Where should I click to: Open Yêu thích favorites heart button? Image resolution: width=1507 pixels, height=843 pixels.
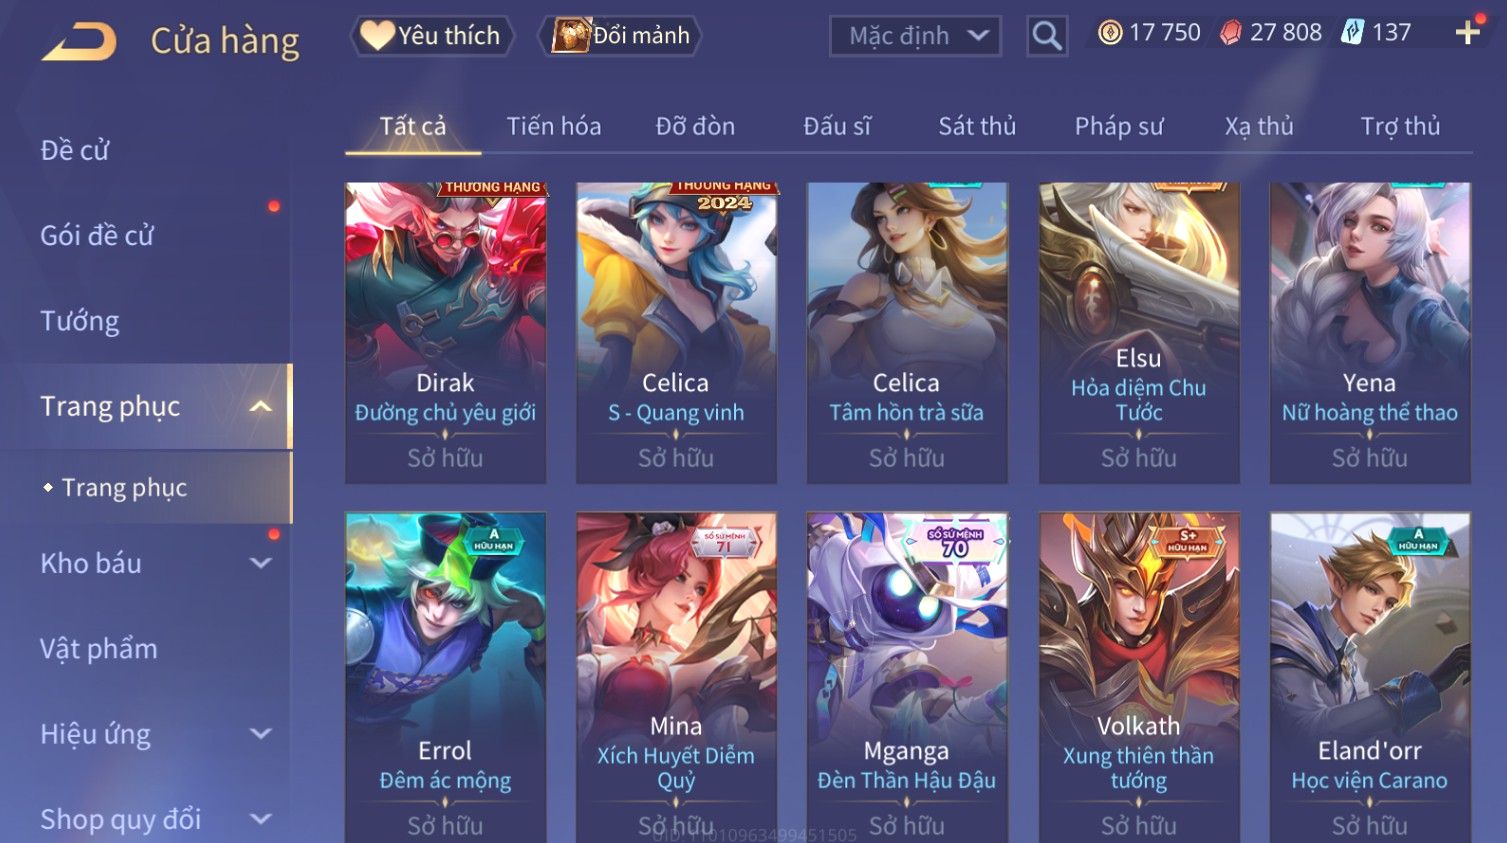click(431, 36)
